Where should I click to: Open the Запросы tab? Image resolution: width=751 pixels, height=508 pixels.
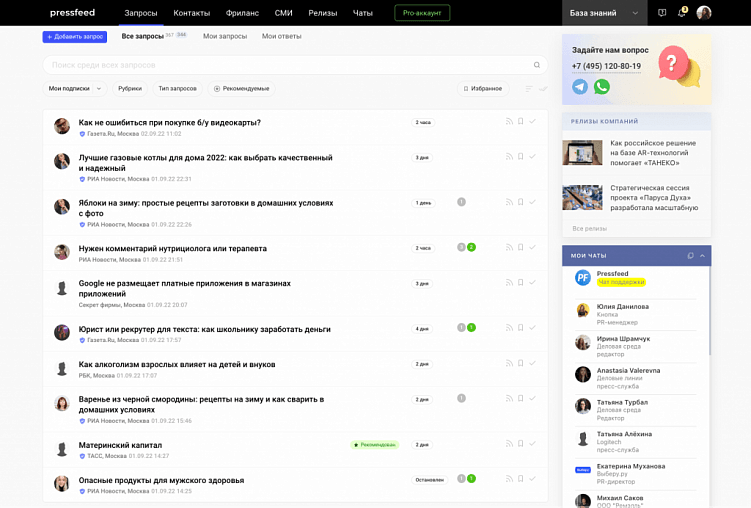click(x=141, y=13)
